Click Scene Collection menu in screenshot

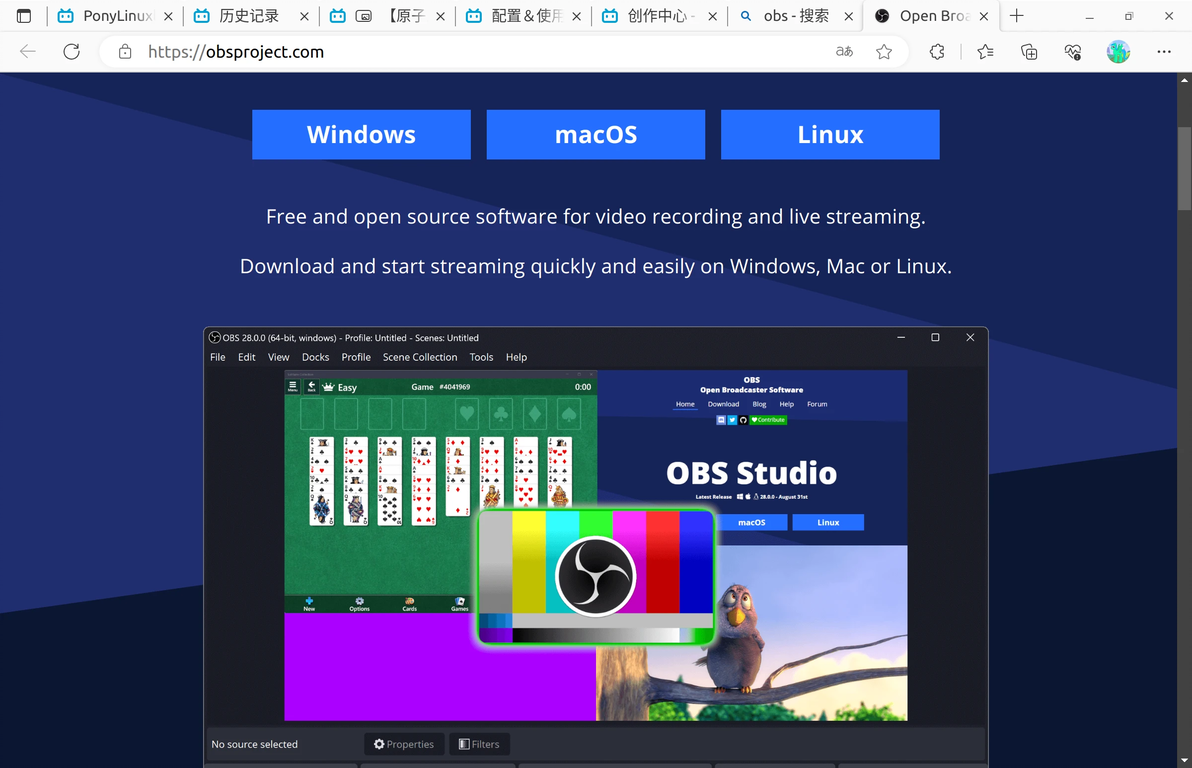[420, 357]
